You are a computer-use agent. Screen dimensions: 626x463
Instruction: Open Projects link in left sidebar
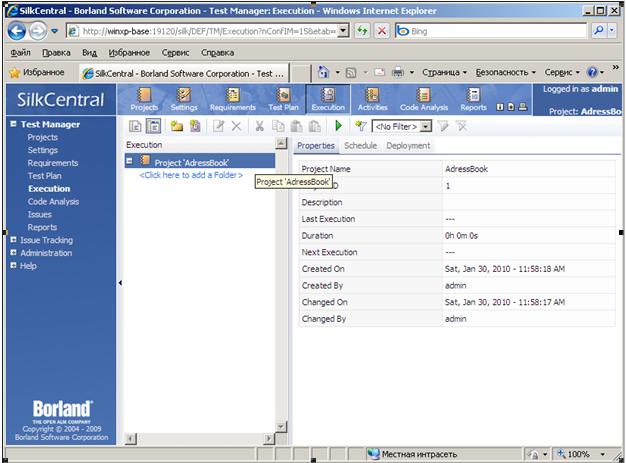(x=43, y=137)
